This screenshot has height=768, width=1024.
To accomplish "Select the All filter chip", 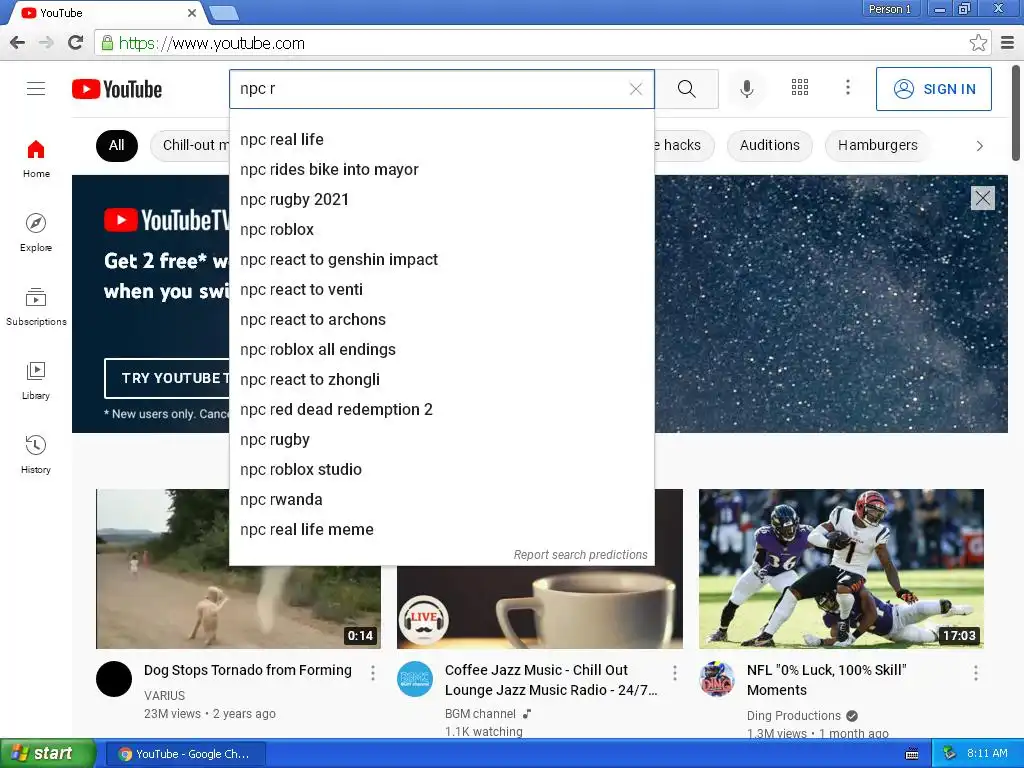I will [x=116, y=145].
